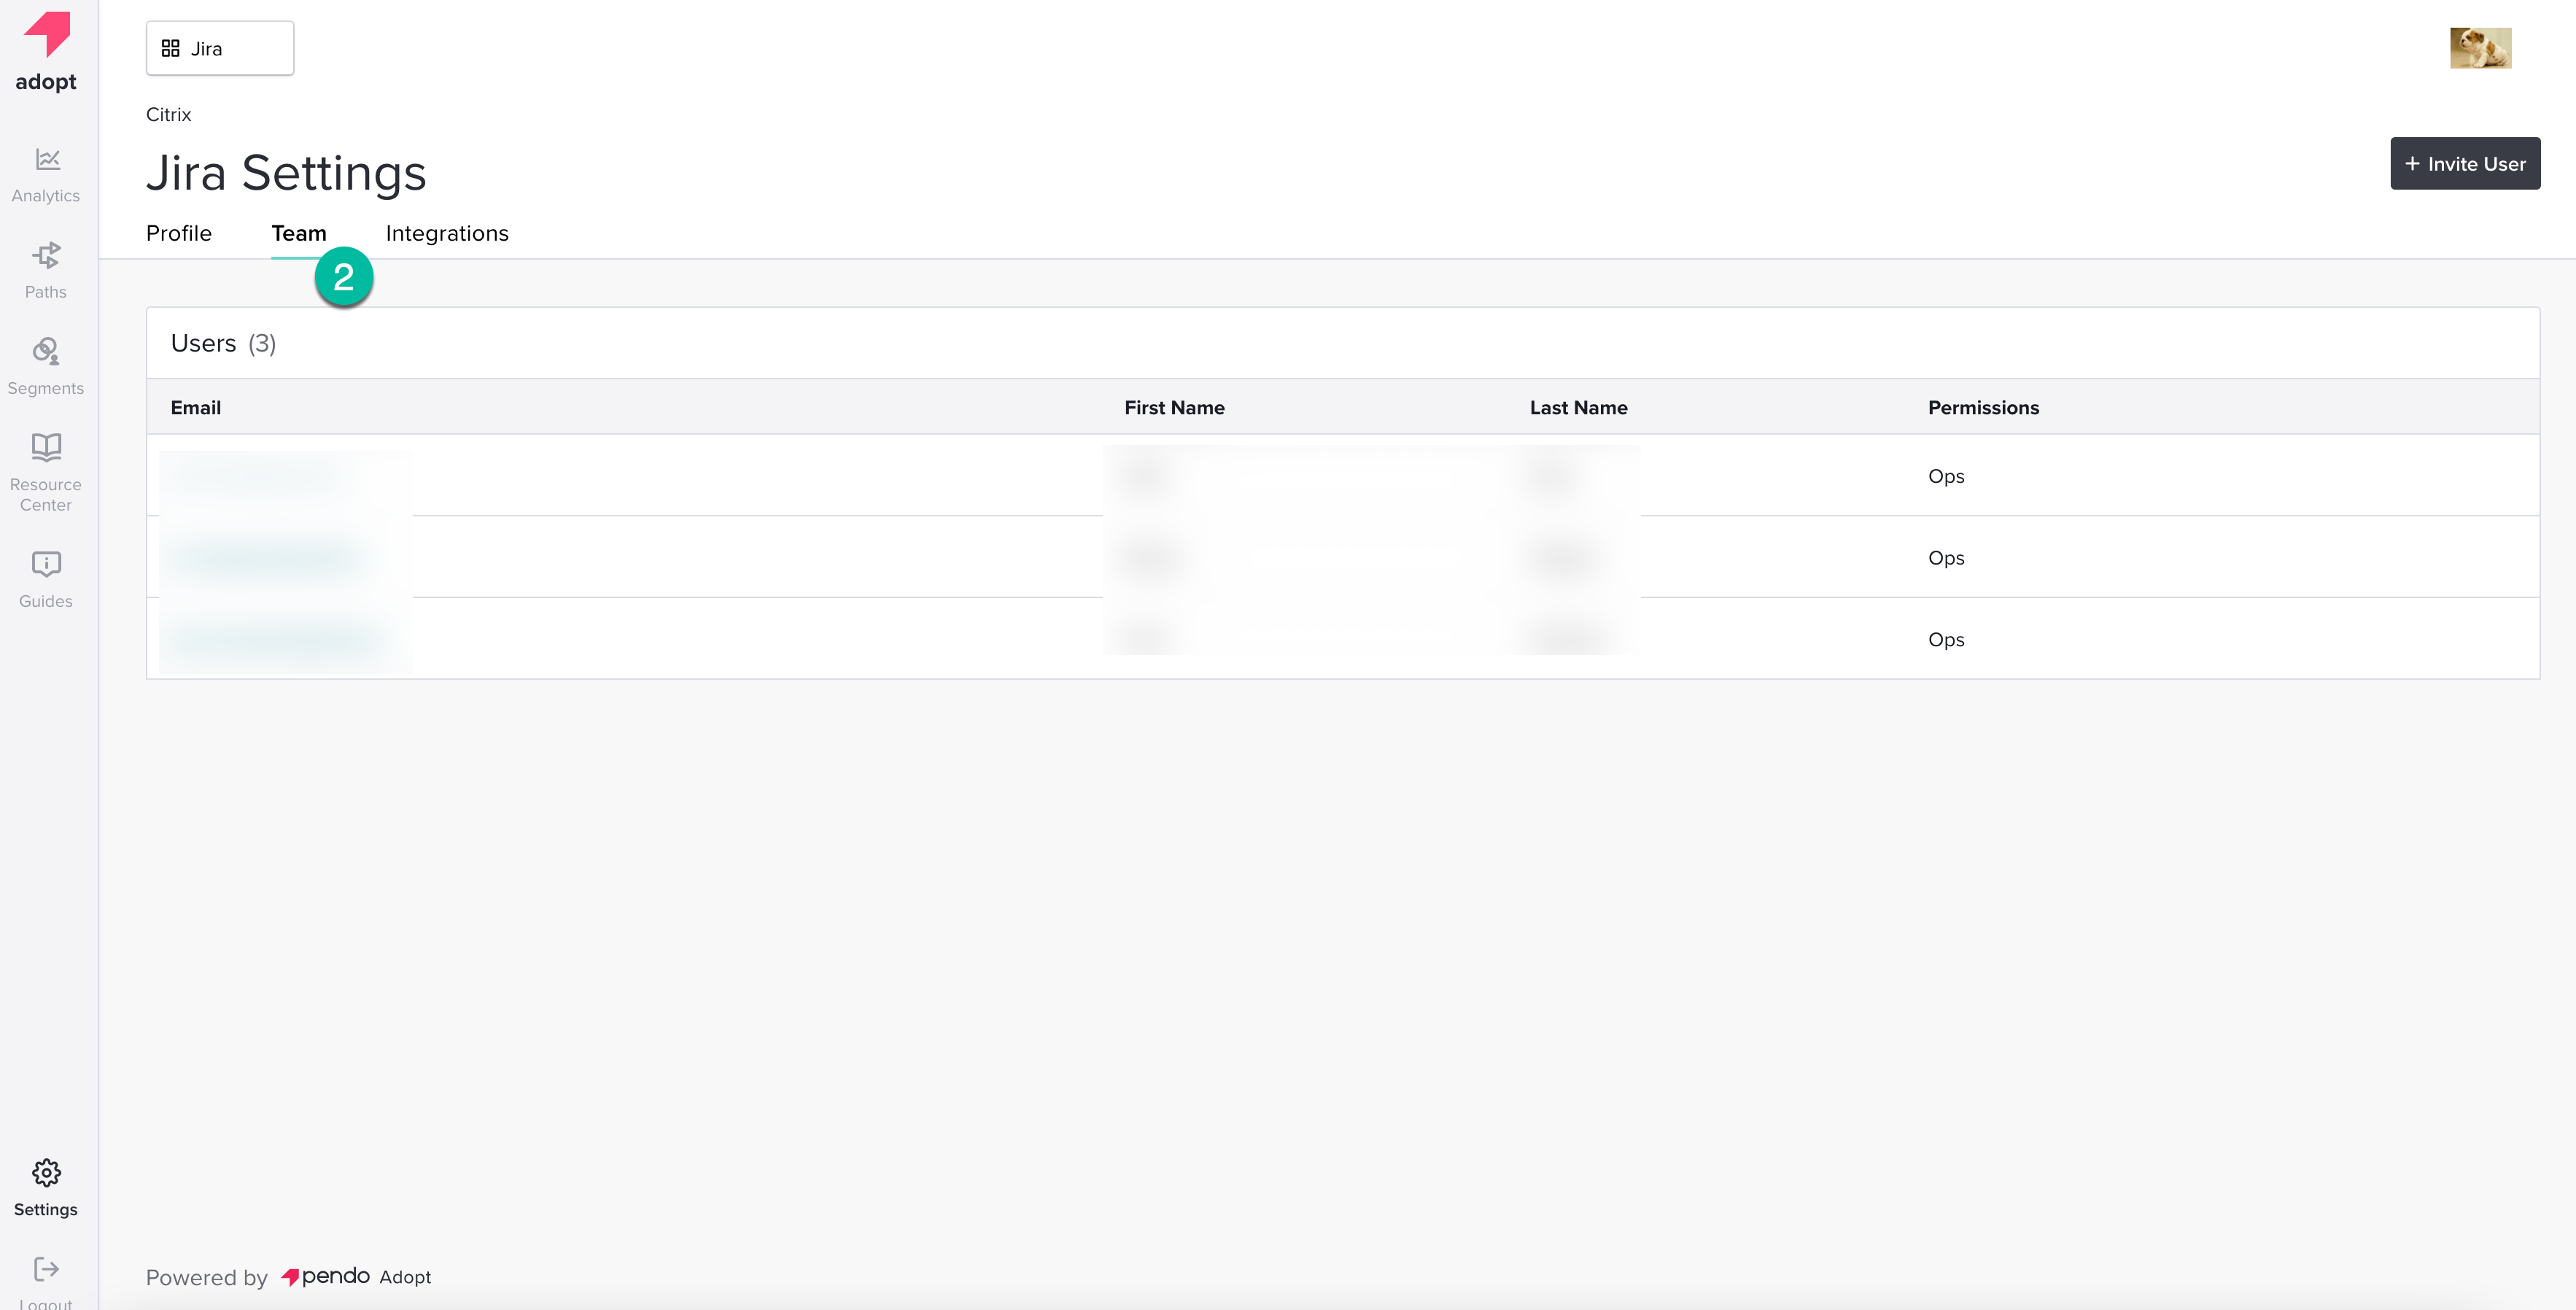
Task: Click the Users (3) heading
Action: coord(223,343)
